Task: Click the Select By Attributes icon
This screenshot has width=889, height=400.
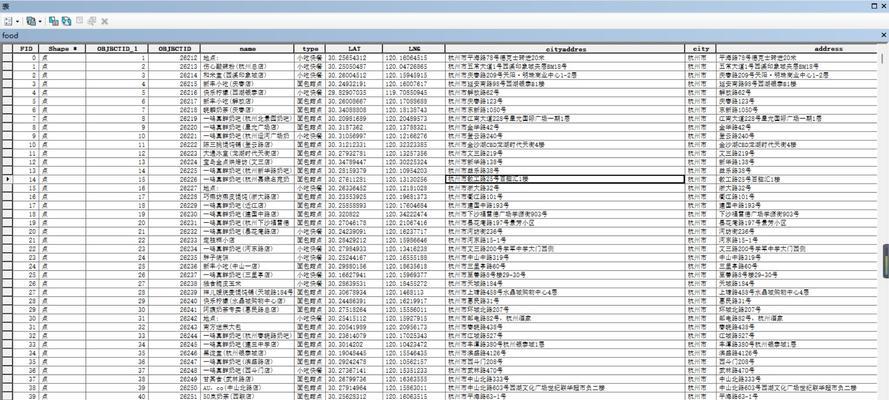Action: point(54,21)
